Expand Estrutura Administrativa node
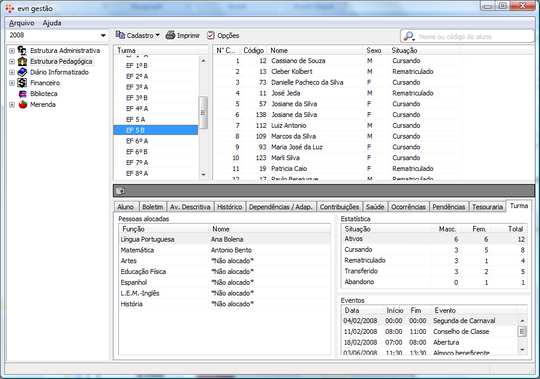This screenshot has height=379, width=540. 12,51
